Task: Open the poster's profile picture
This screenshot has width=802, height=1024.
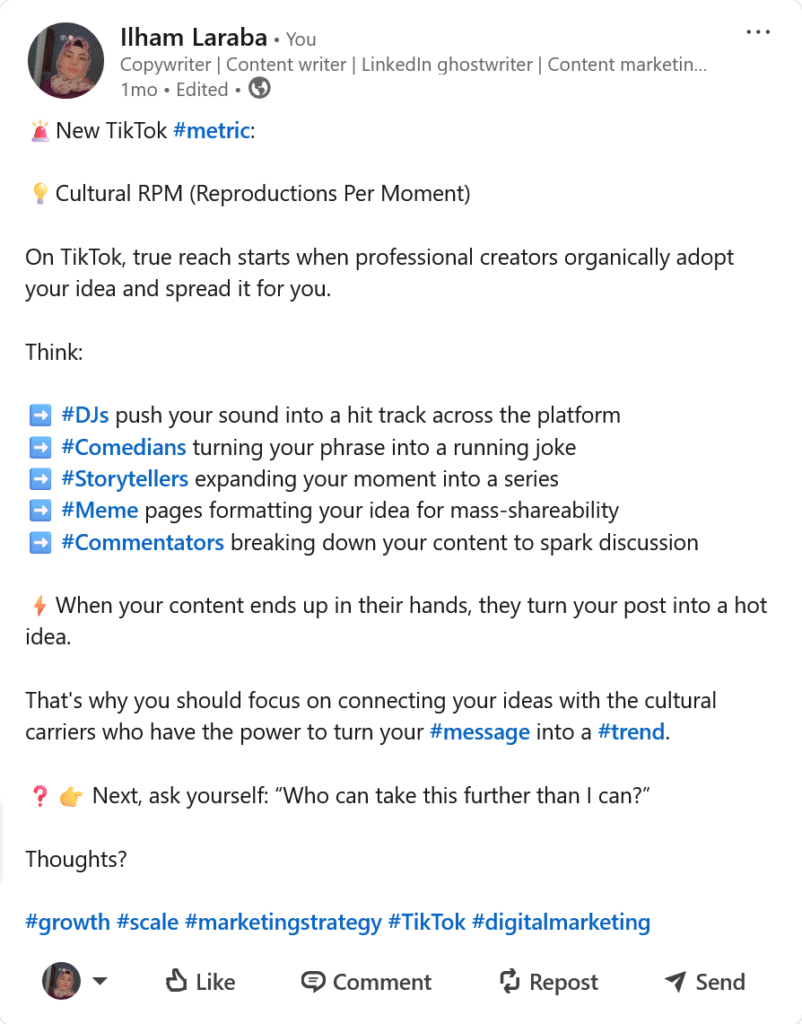Action: 66,62
